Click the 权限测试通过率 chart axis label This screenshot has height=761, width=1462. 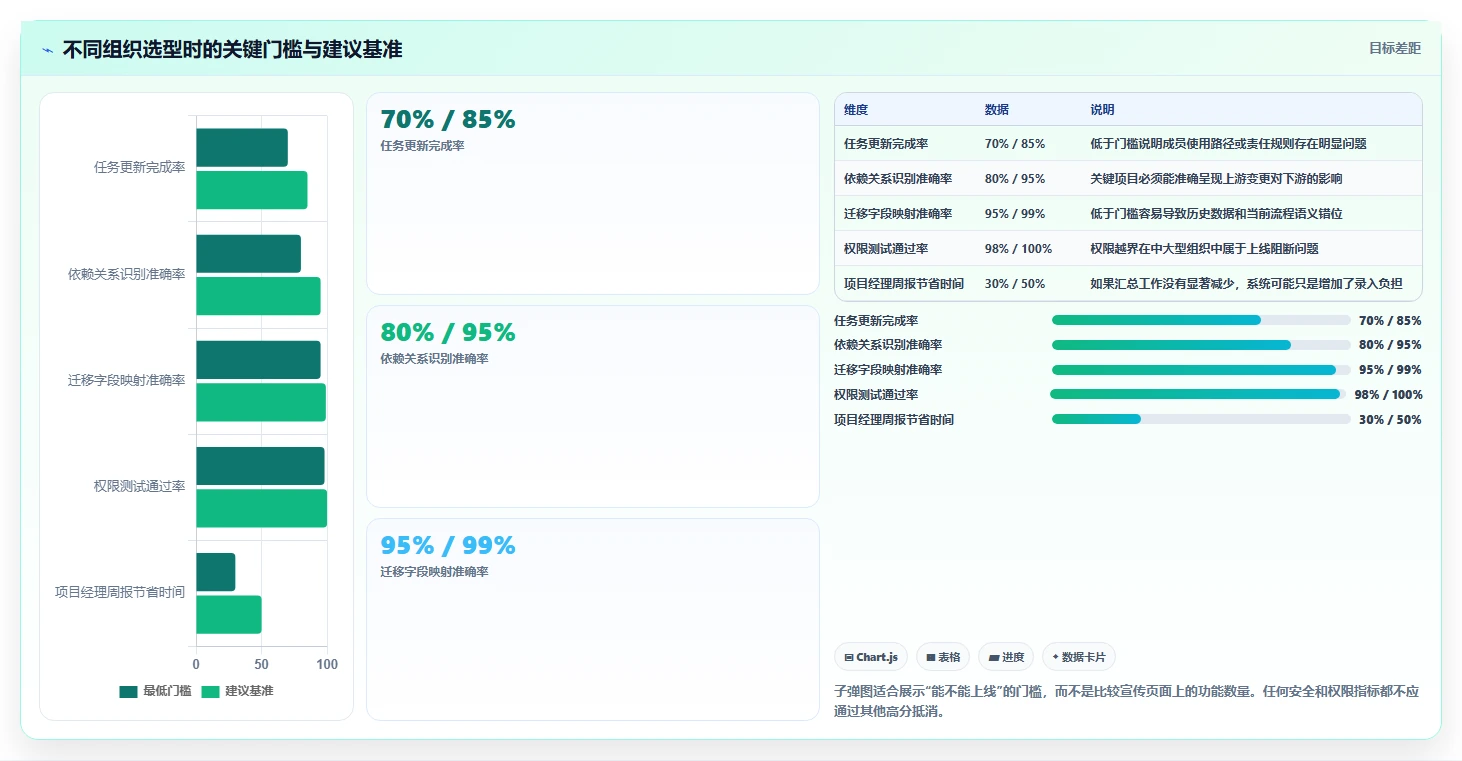[x=140, y=486]
